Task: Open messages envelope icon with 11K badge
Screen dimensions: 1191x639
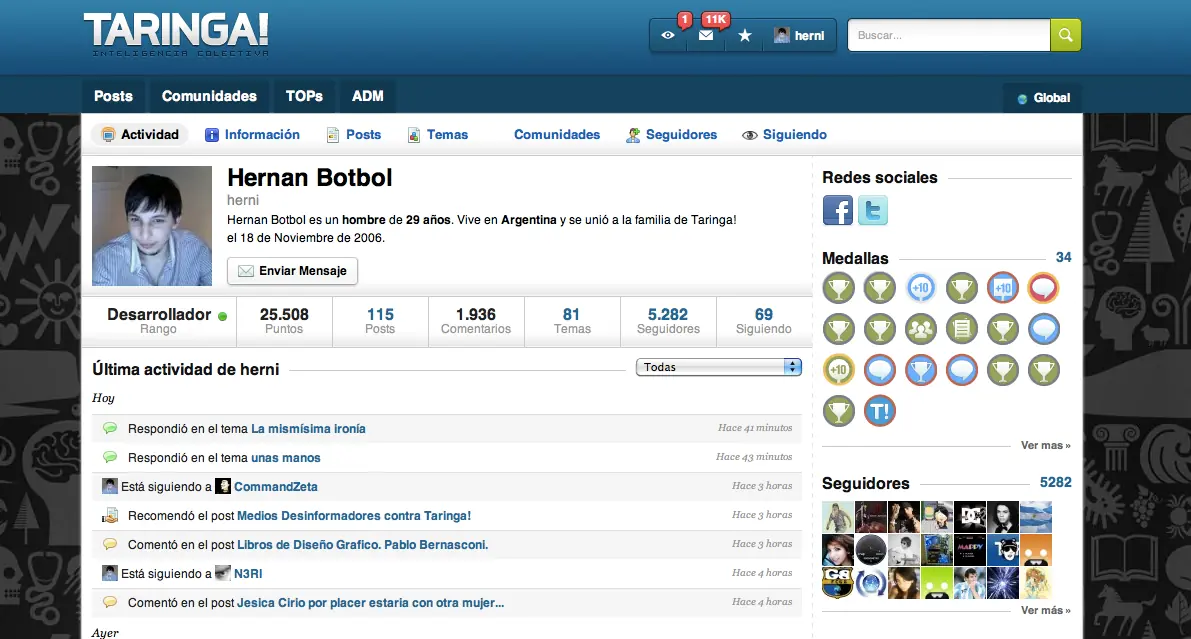Action: (x=706, y=36)
